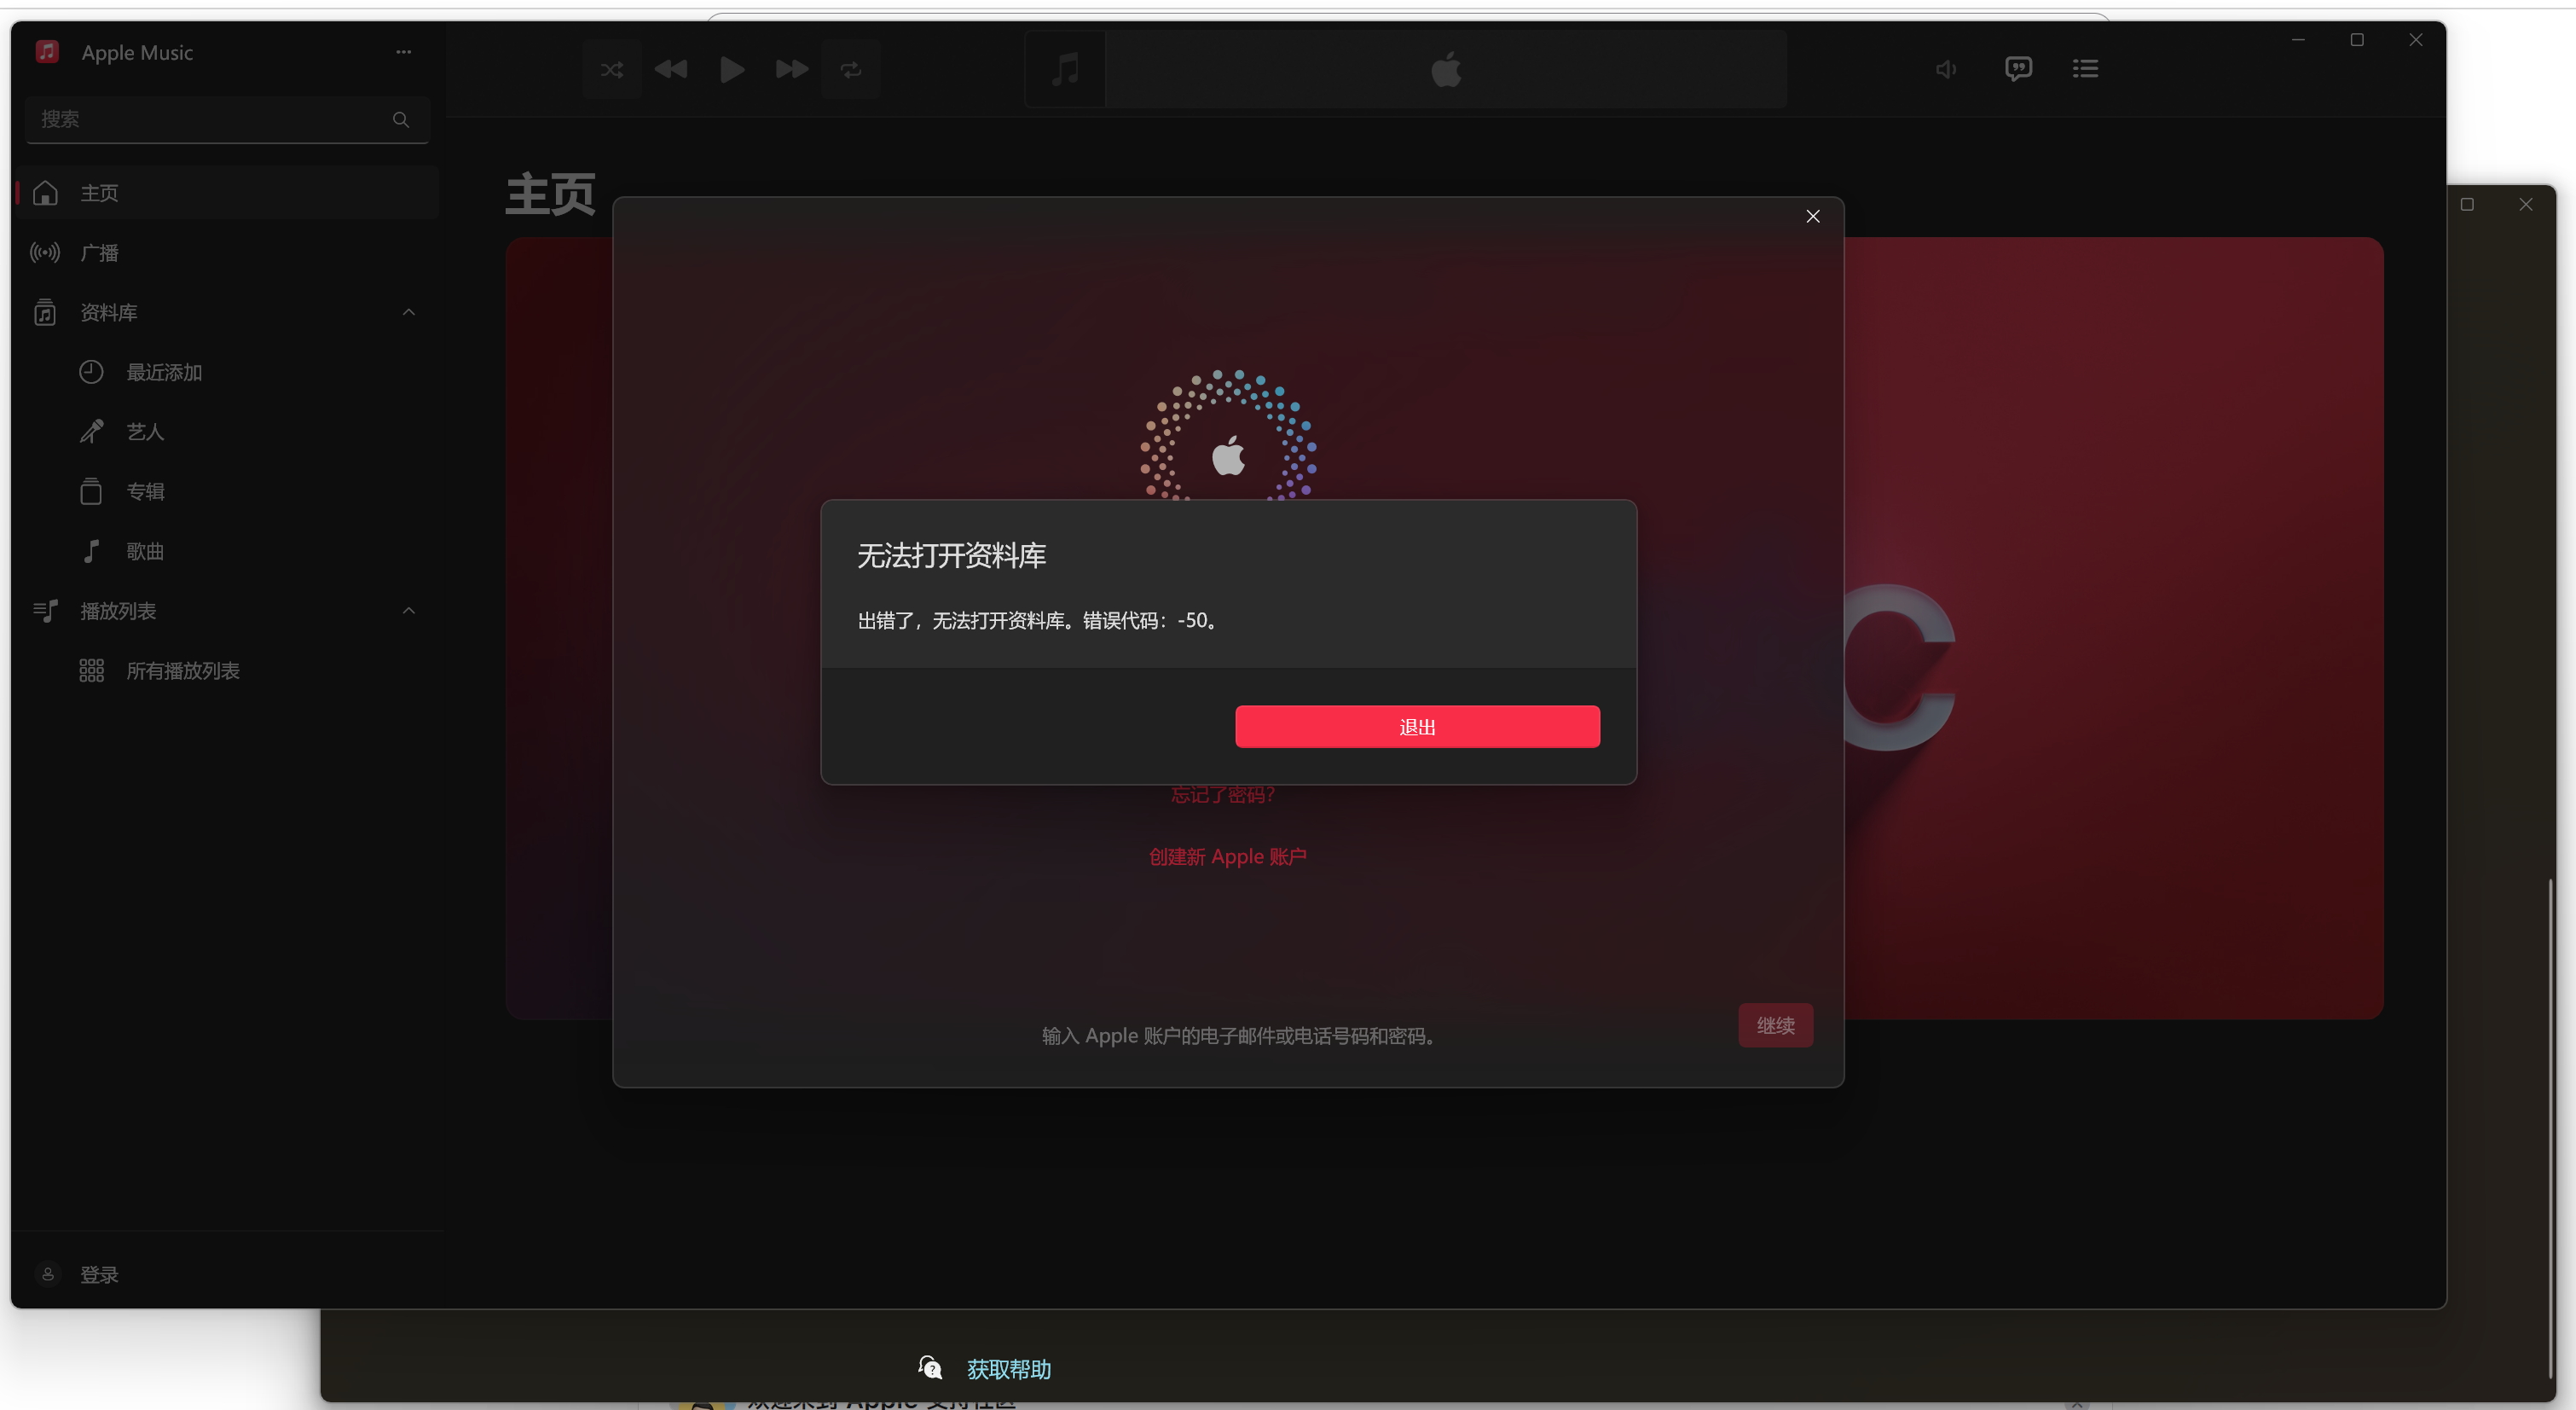
Task: Open the three-dot menu beside Apple Music
Action: click(403, 52)
